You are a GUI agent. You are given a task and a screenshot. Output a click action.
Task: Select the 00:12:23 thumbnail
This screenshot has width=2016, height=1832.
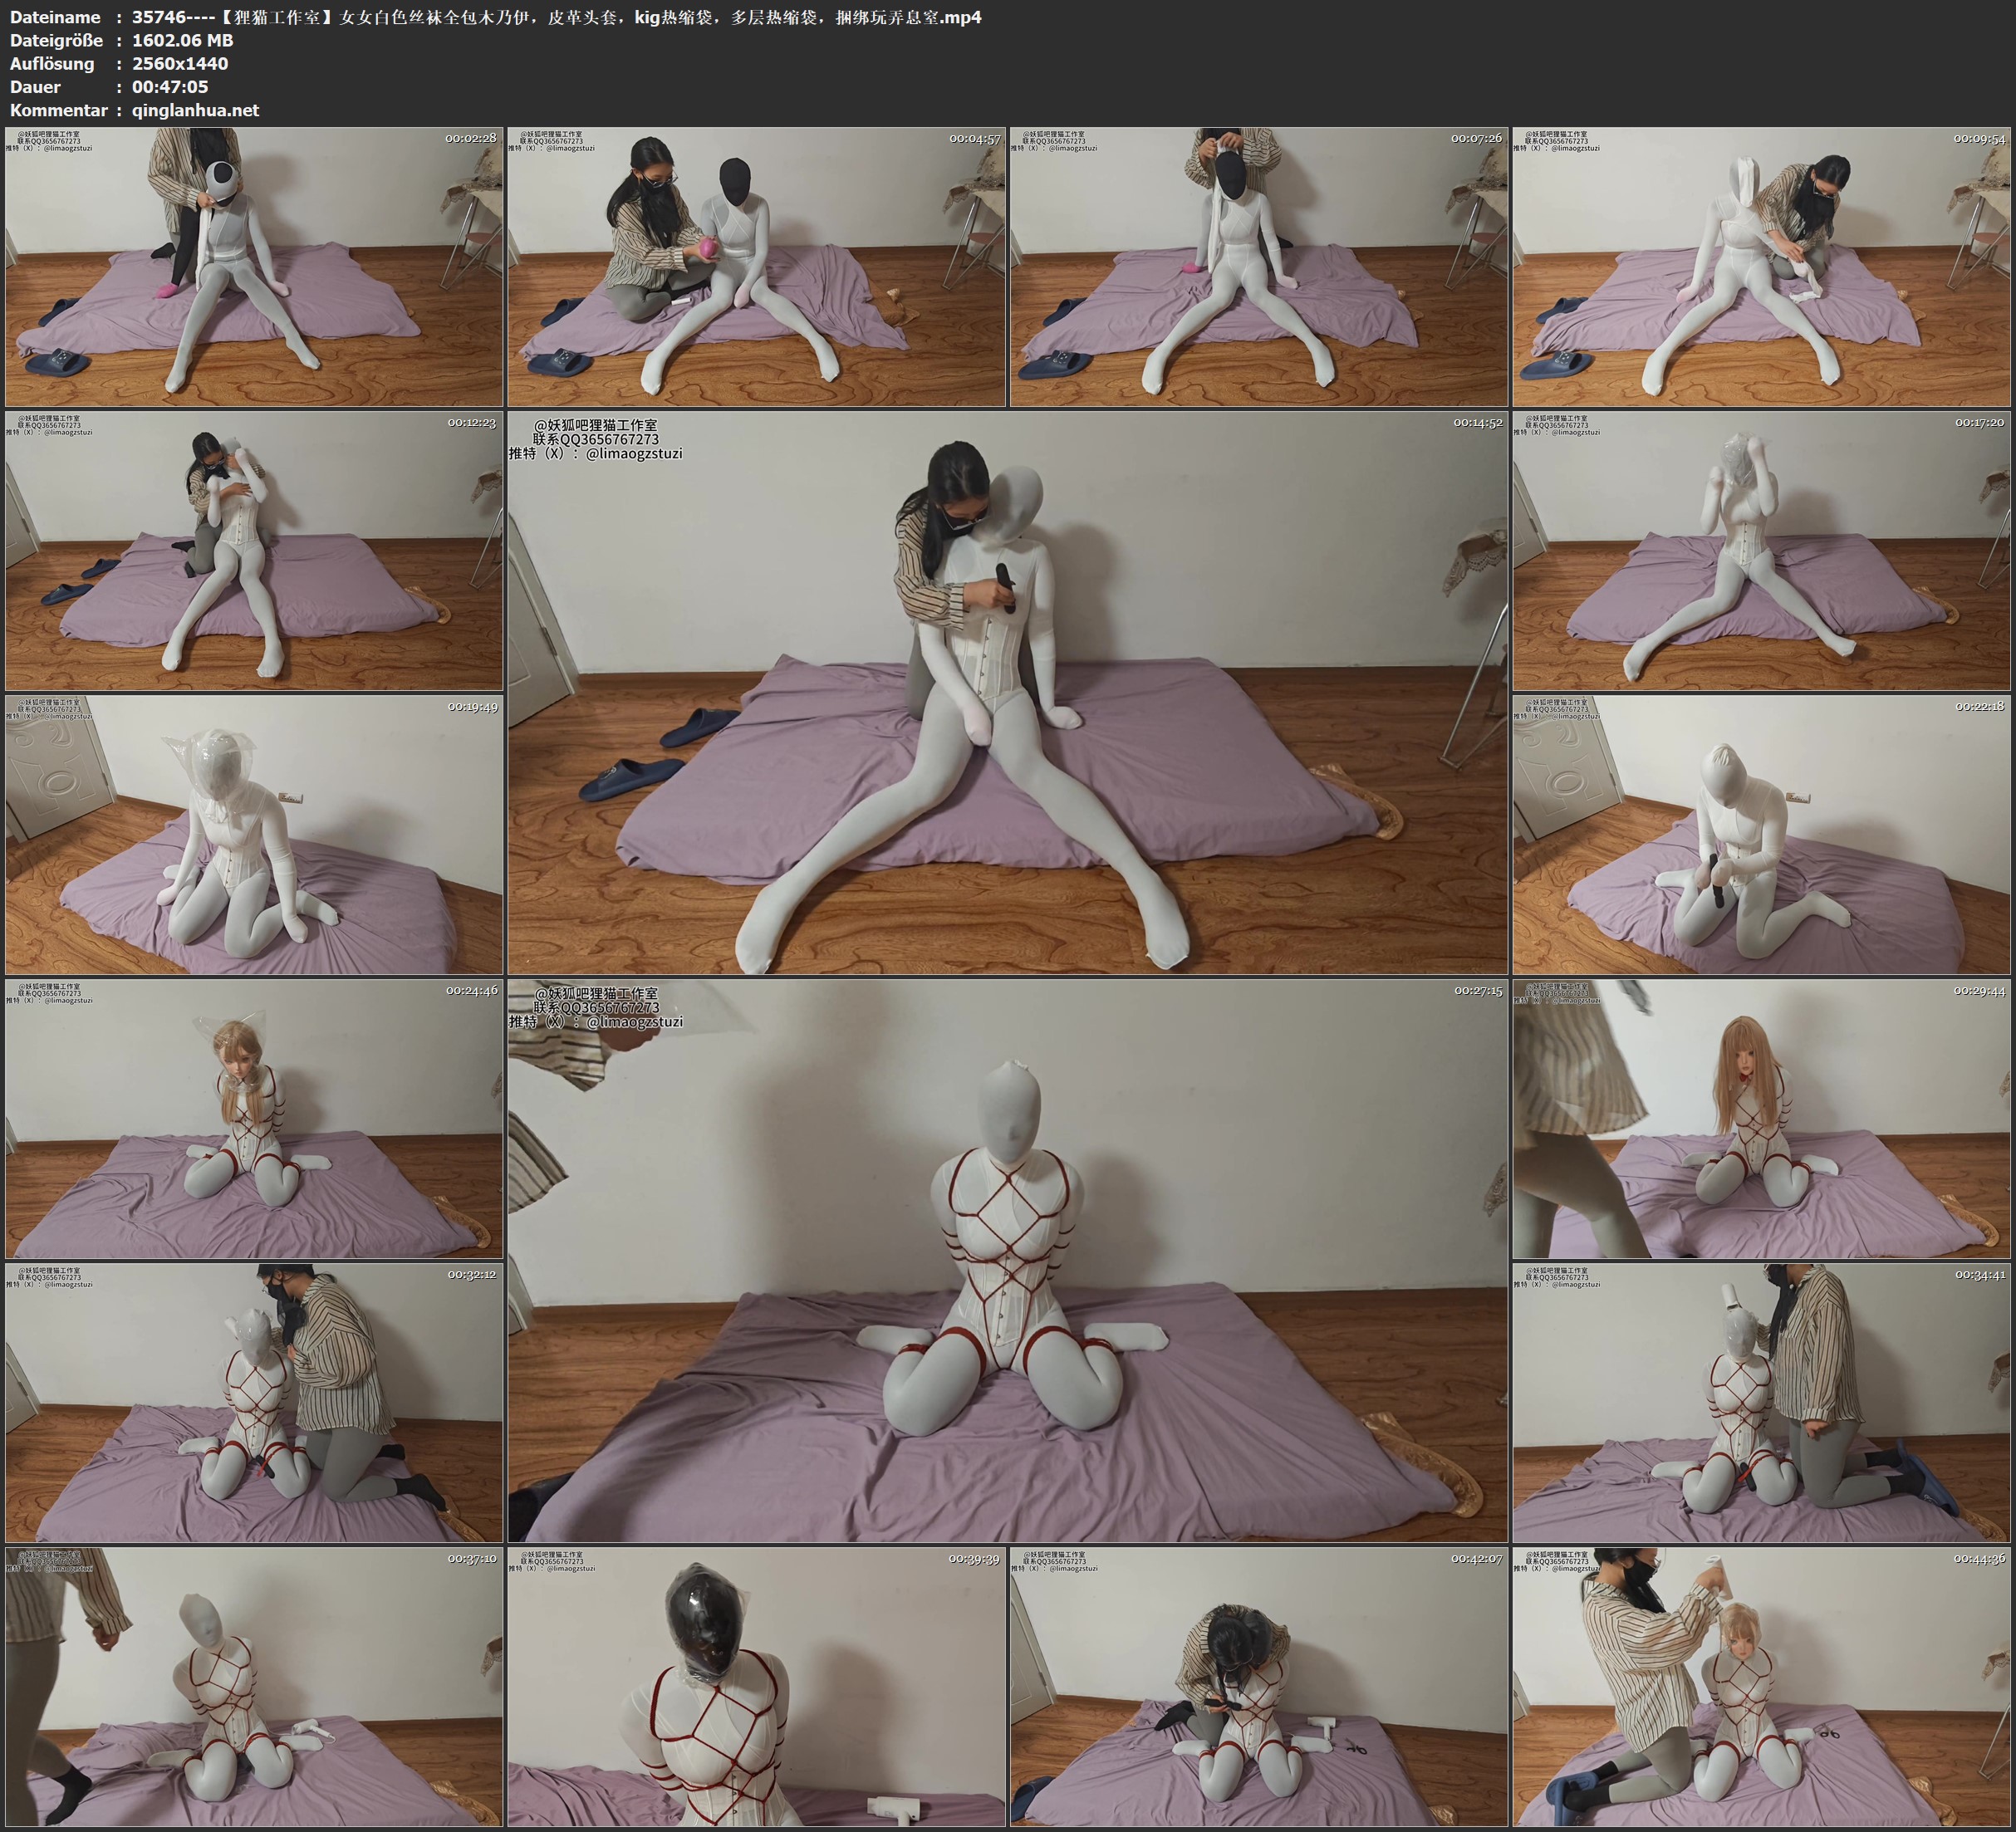[x=254, y=550]
